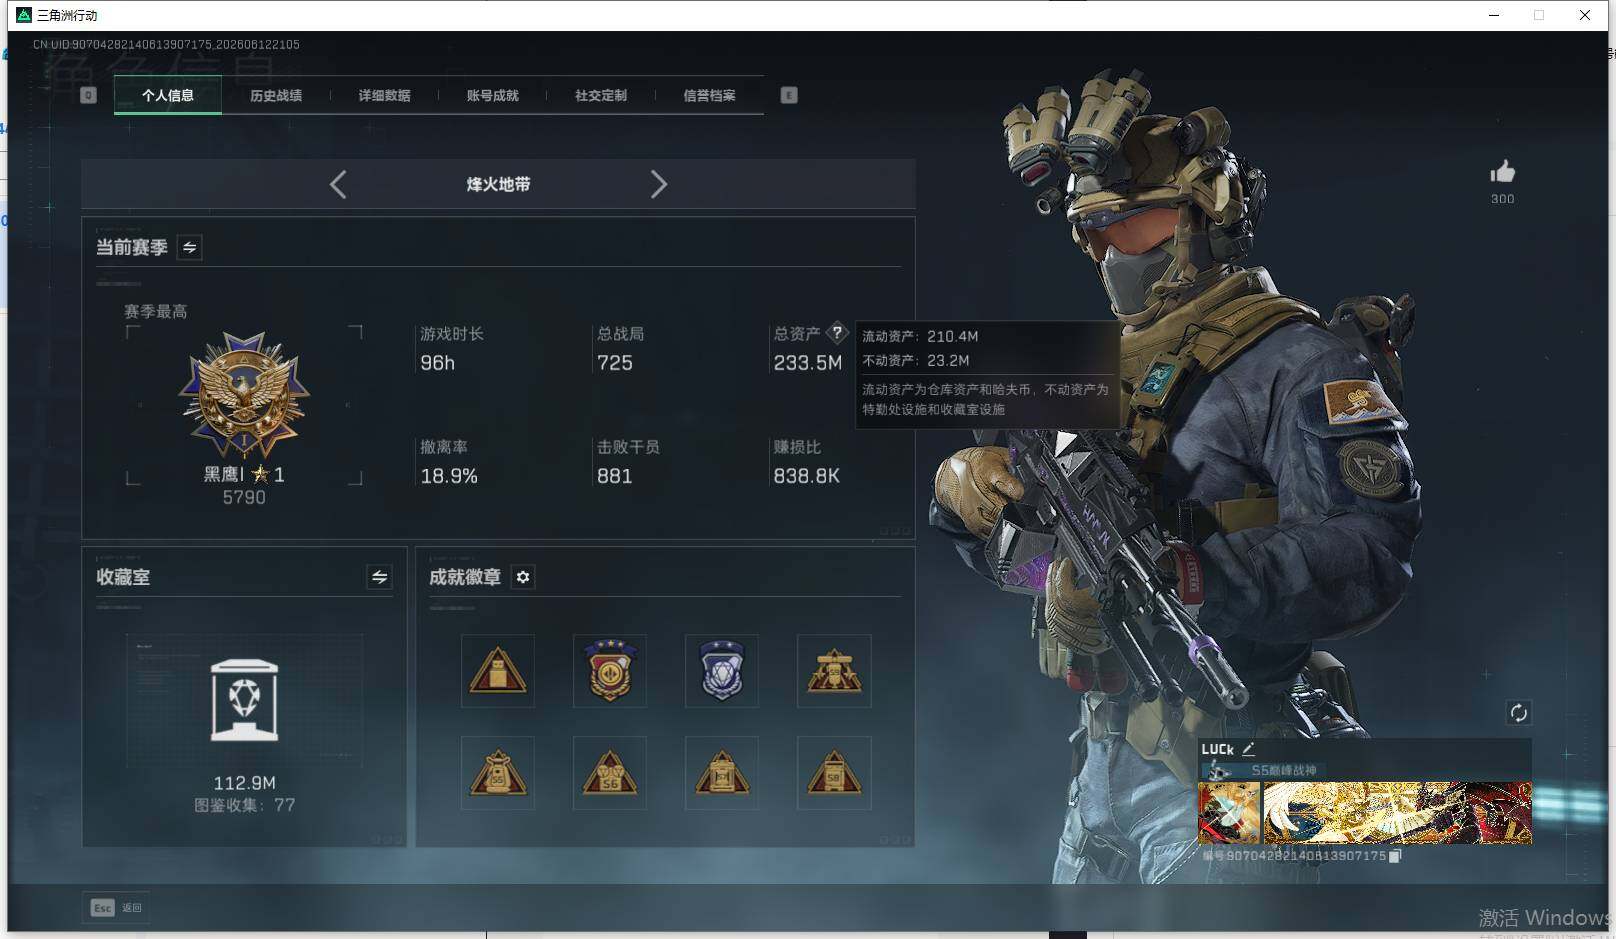Click the 不动资产 23.2M tooltip line
The image size is (1616, 939).
(916, 360)
